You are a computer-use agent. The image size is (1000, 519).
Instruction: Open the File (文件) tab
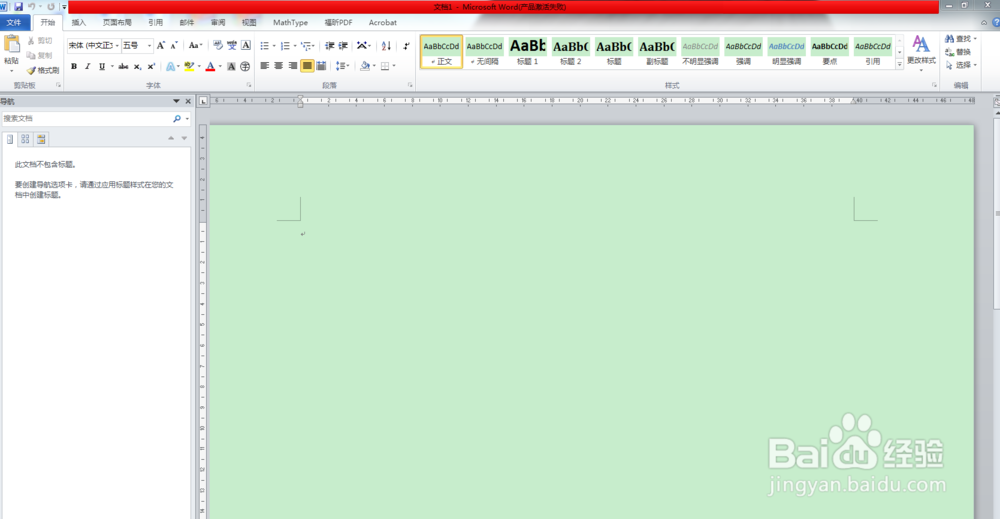[13, 22]
